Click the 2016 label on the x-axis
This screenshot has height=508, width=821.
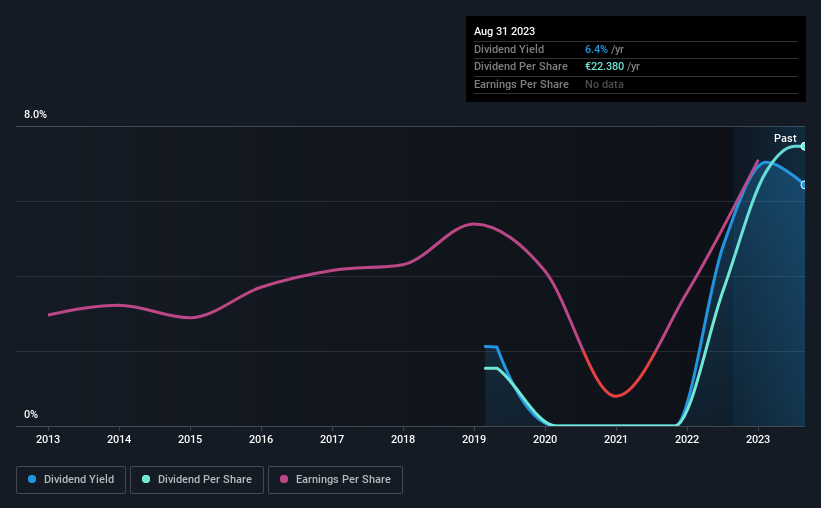(x=261, y=439)
